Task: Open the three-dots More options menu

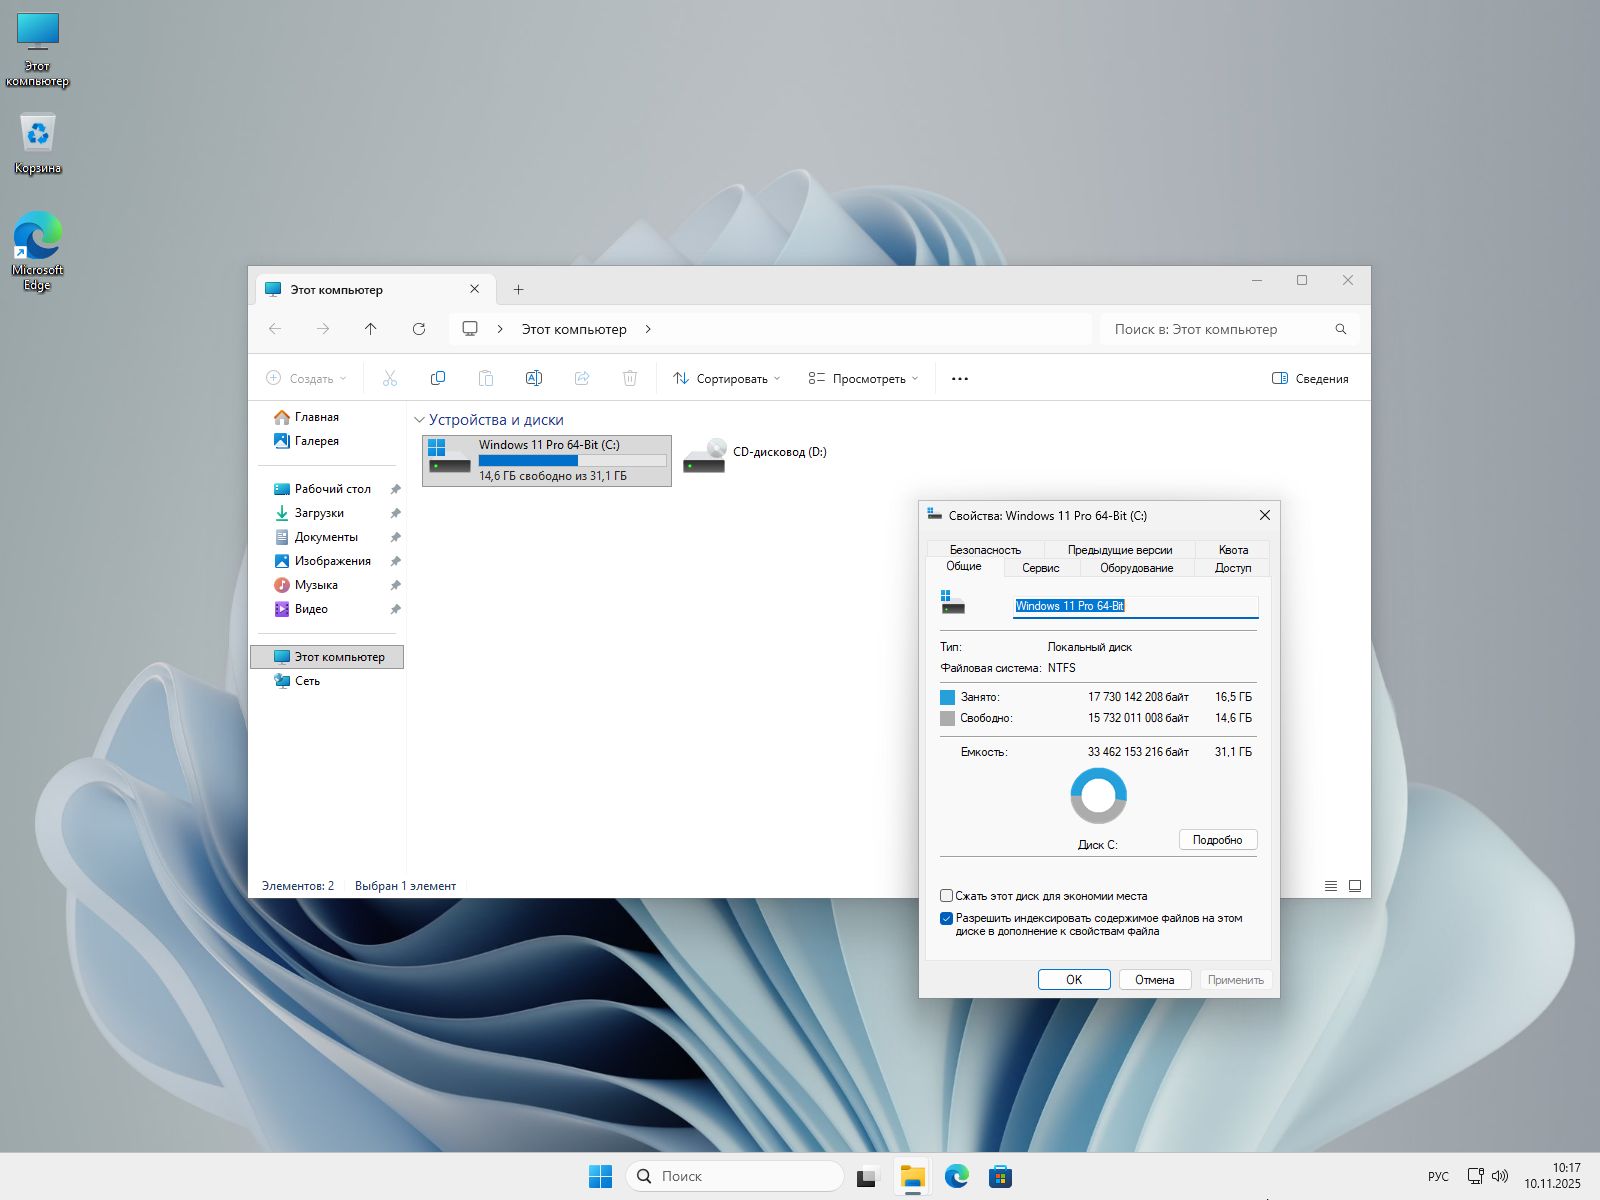Action: pos(959,379)
